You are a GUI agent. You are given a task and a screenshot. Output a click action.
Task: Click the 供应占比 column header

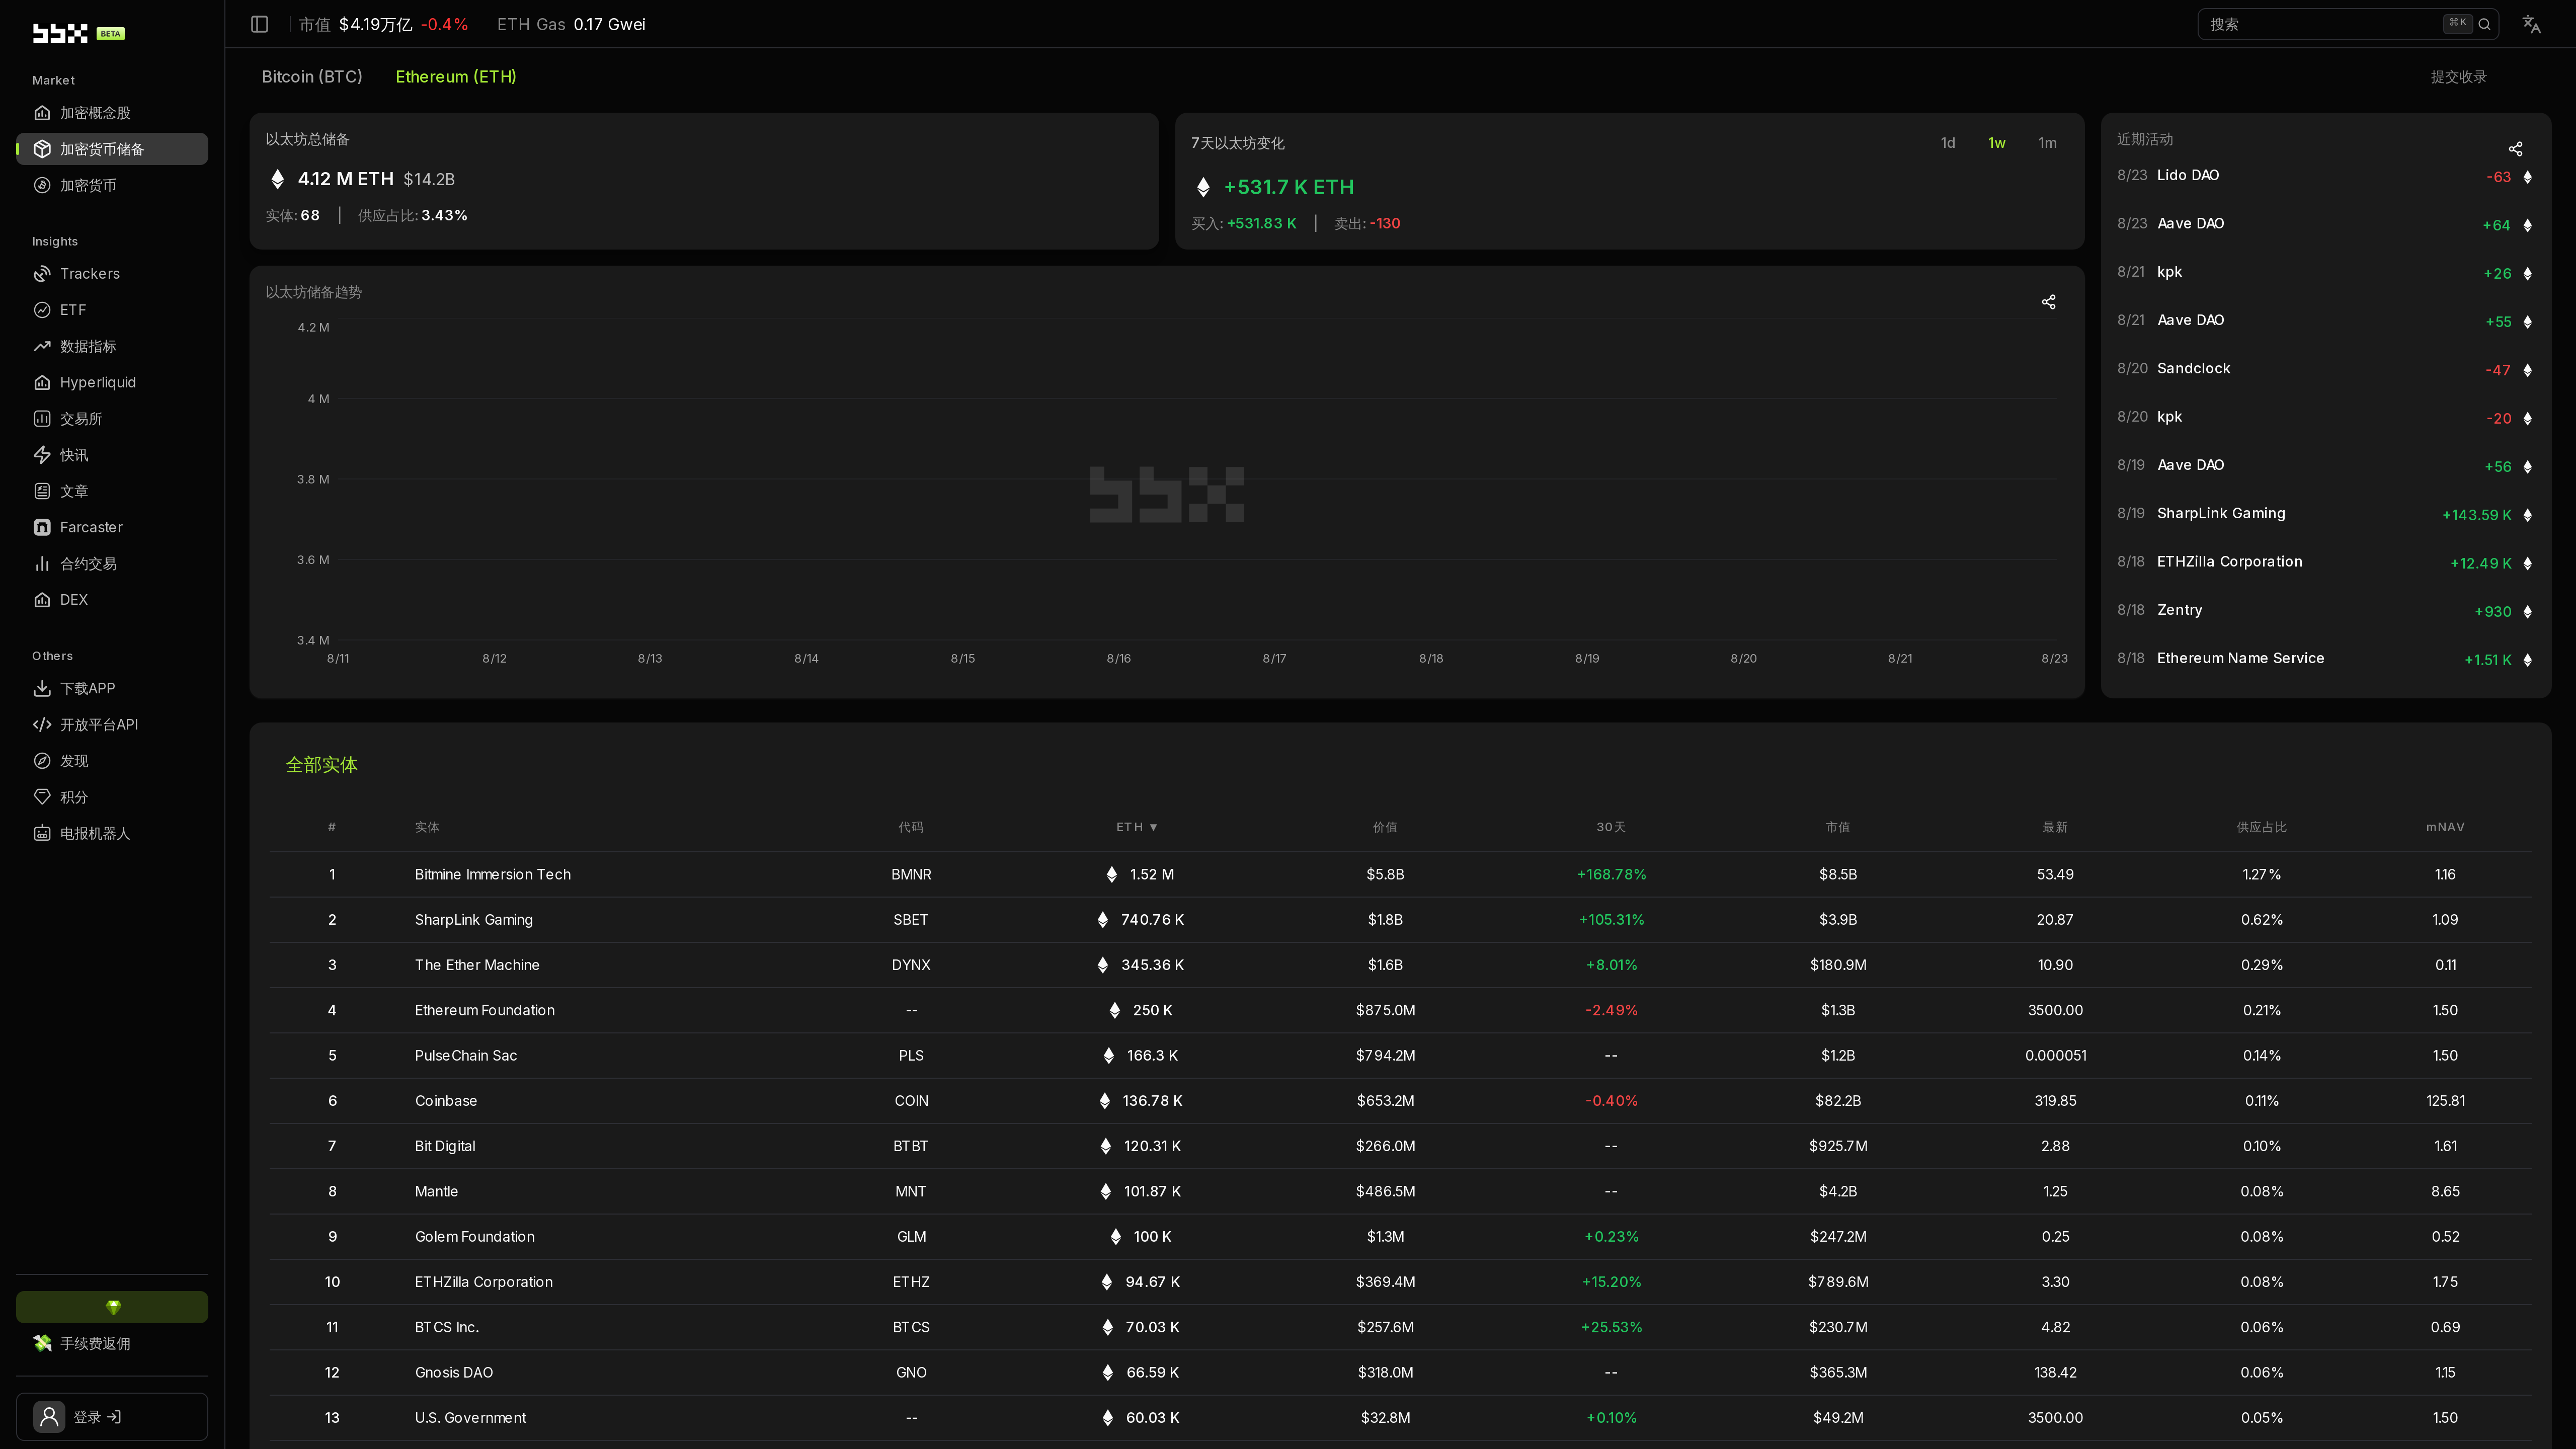(2262, 827)
